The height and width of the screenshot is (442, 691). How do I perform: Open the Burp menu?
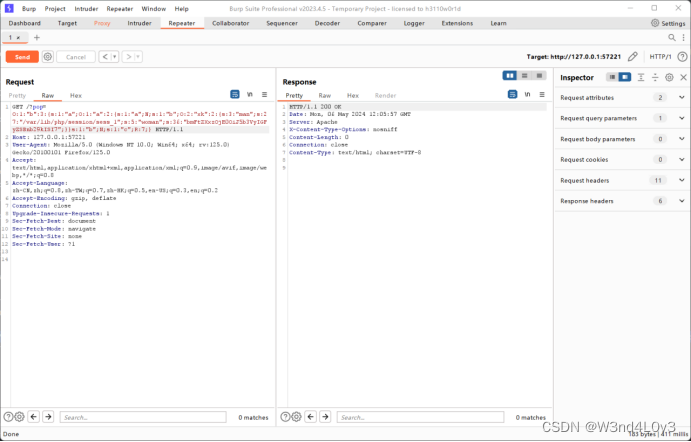(29, 9)
